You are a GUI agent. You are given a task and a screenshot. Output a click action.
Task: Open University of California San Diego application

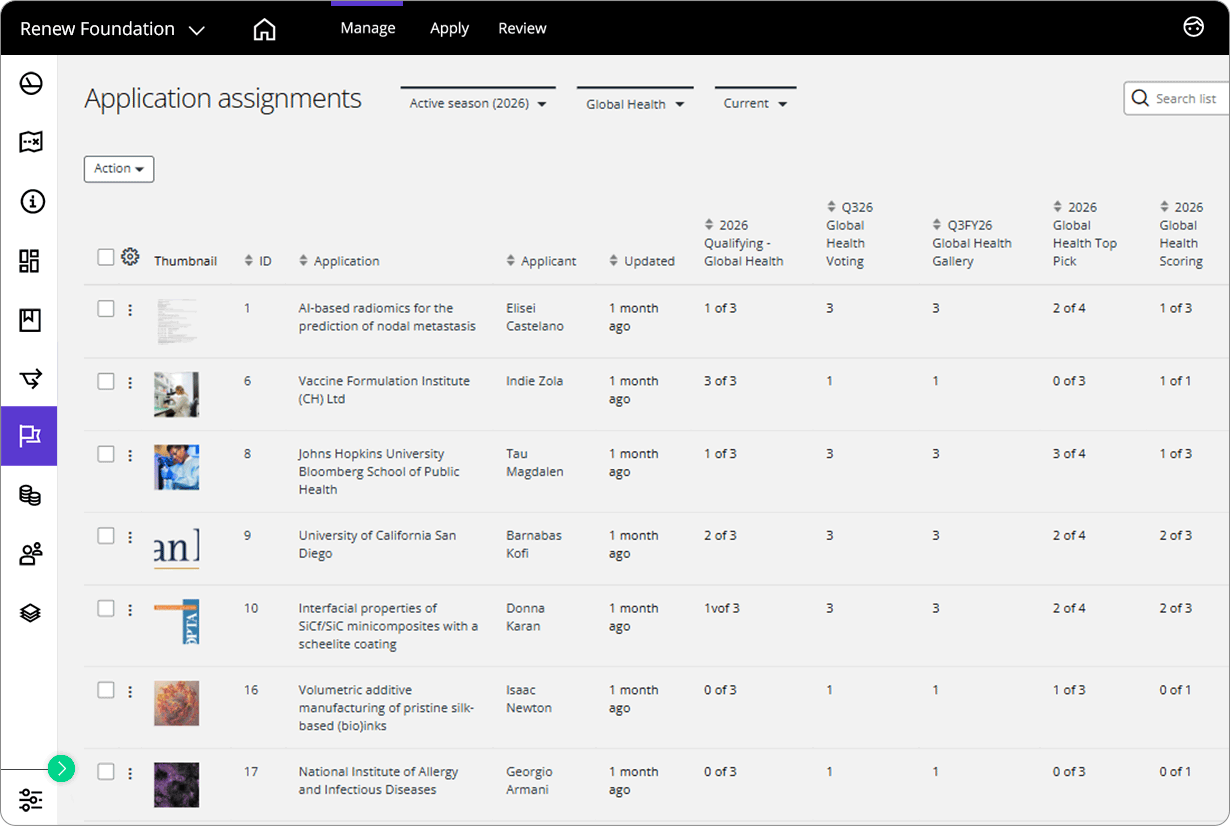pyautogui.click(x=377, y=544)
